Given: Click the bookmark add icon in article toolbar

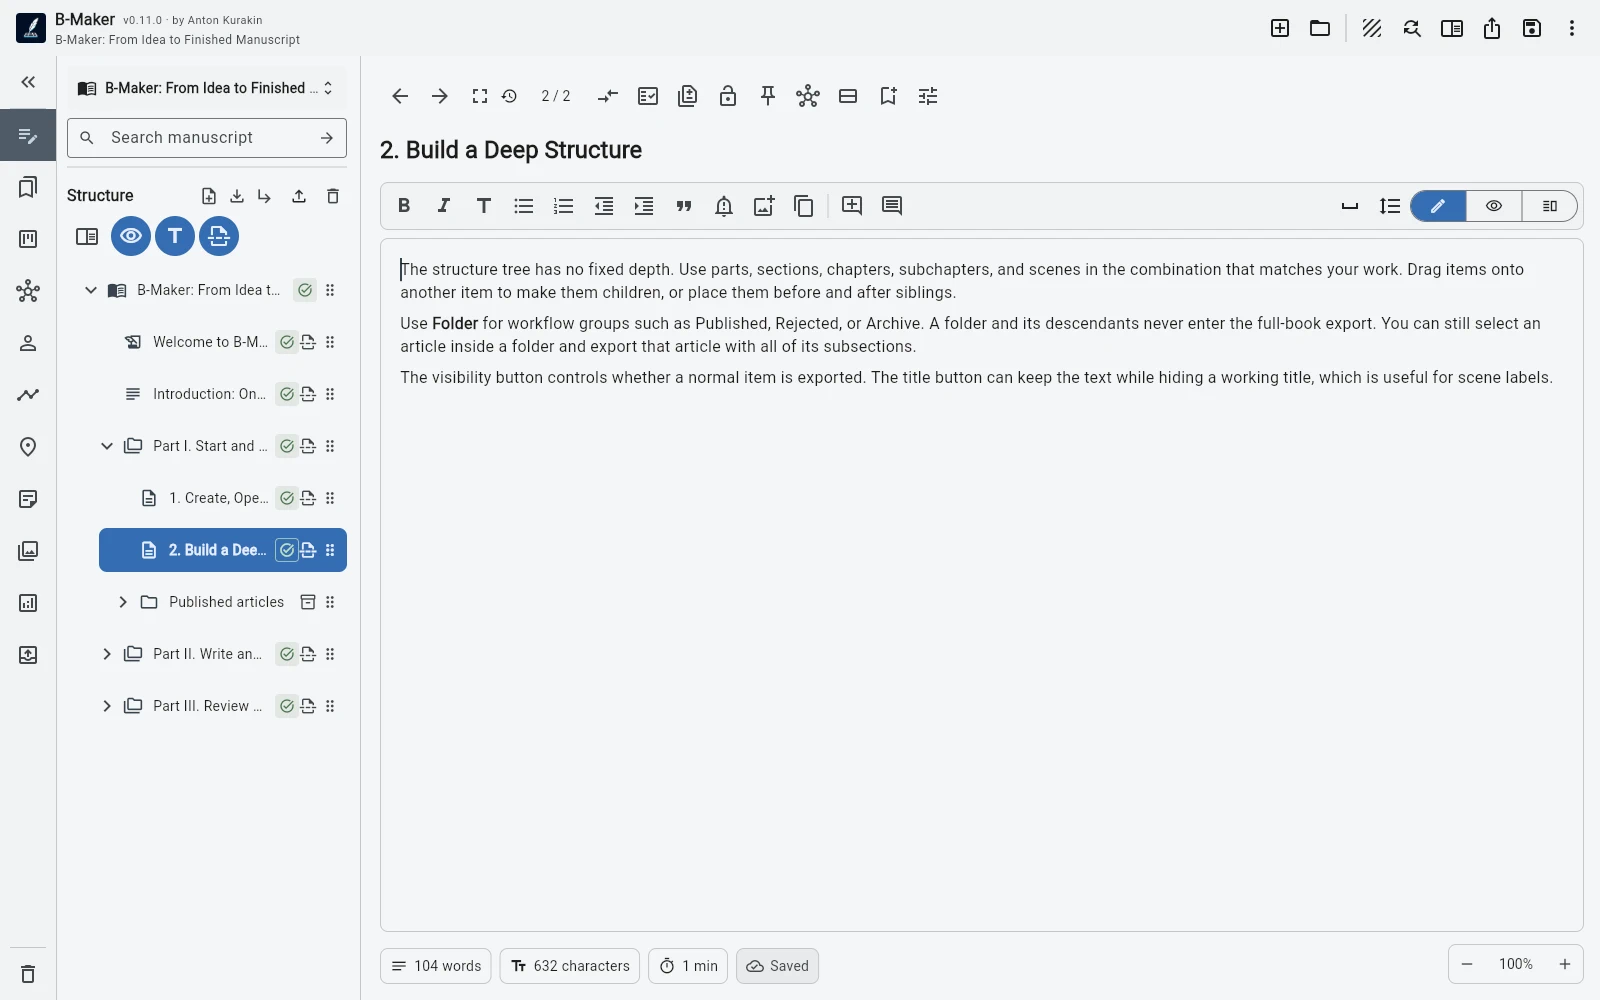Looking at the screenshot, I should pyautogui.click(x=888, y=96).
